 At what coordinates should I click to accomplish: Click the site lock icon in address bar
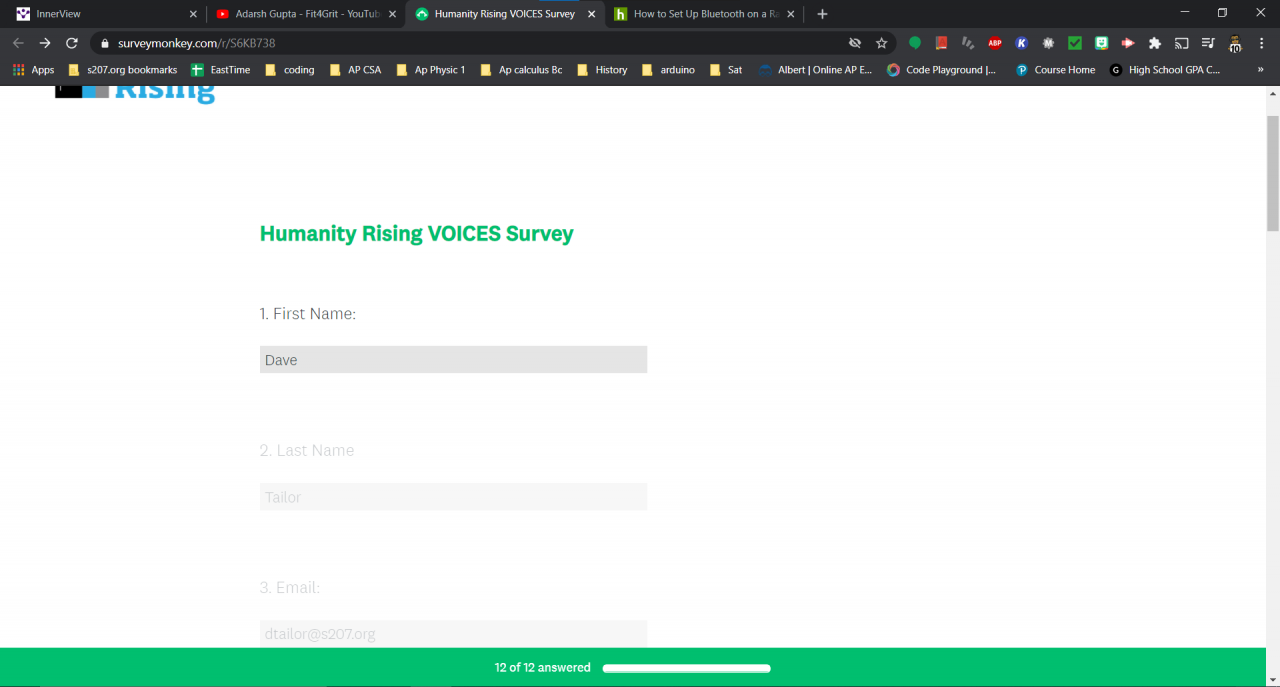104,43
